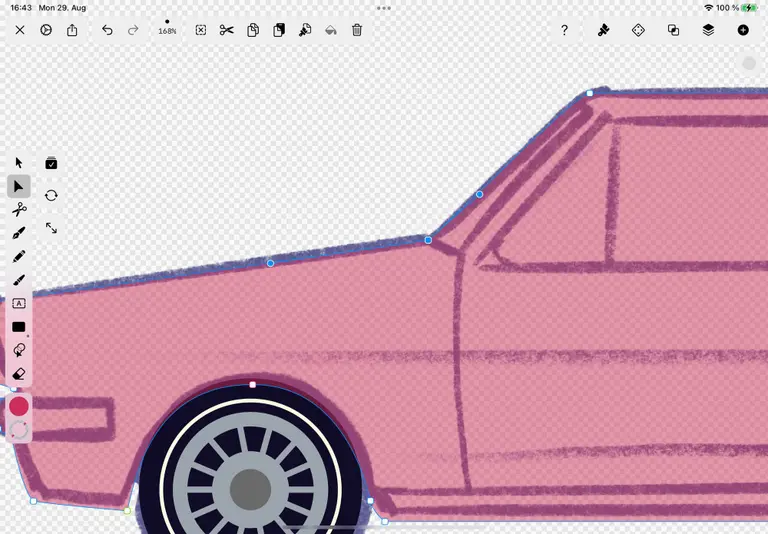Tap the black plus Library button
Image resolution: width=768 pixels, height=534 pixels.
point(743,30)
